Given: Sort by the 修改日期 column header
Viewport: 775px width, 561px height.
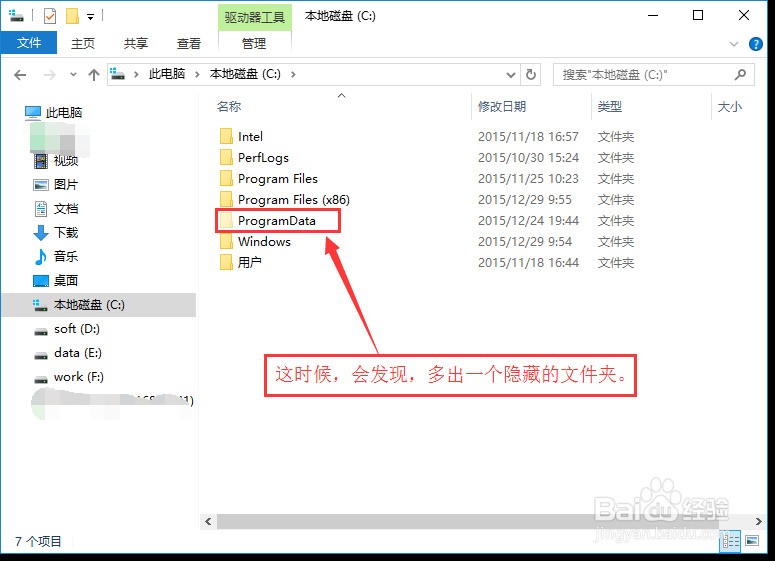Looking at the screenshot, I should 502,106.
